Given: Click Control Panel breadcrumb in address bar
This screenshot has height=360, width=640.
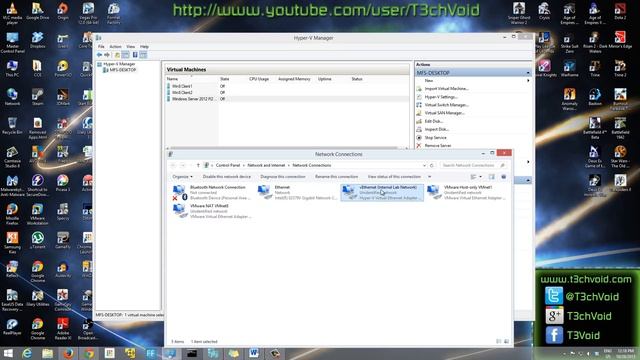Looking at the screenshot, I should coord(228,165).
